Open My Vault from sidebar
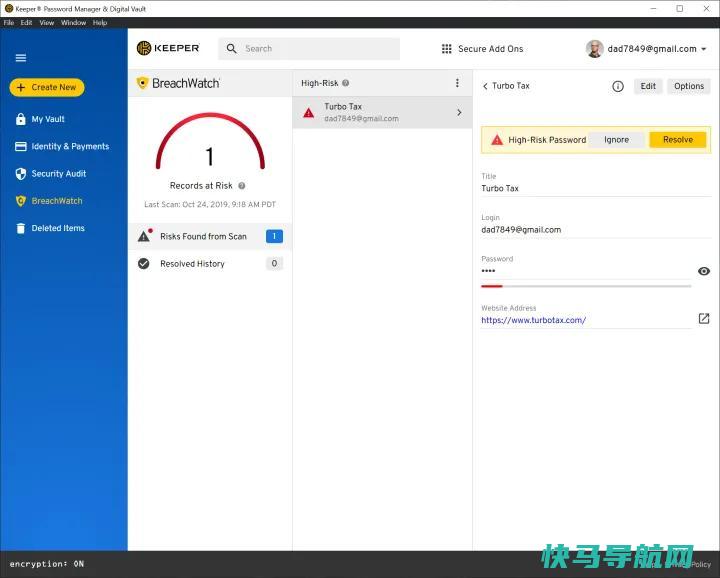The image size is (720, 578). [x=48, y=119]
